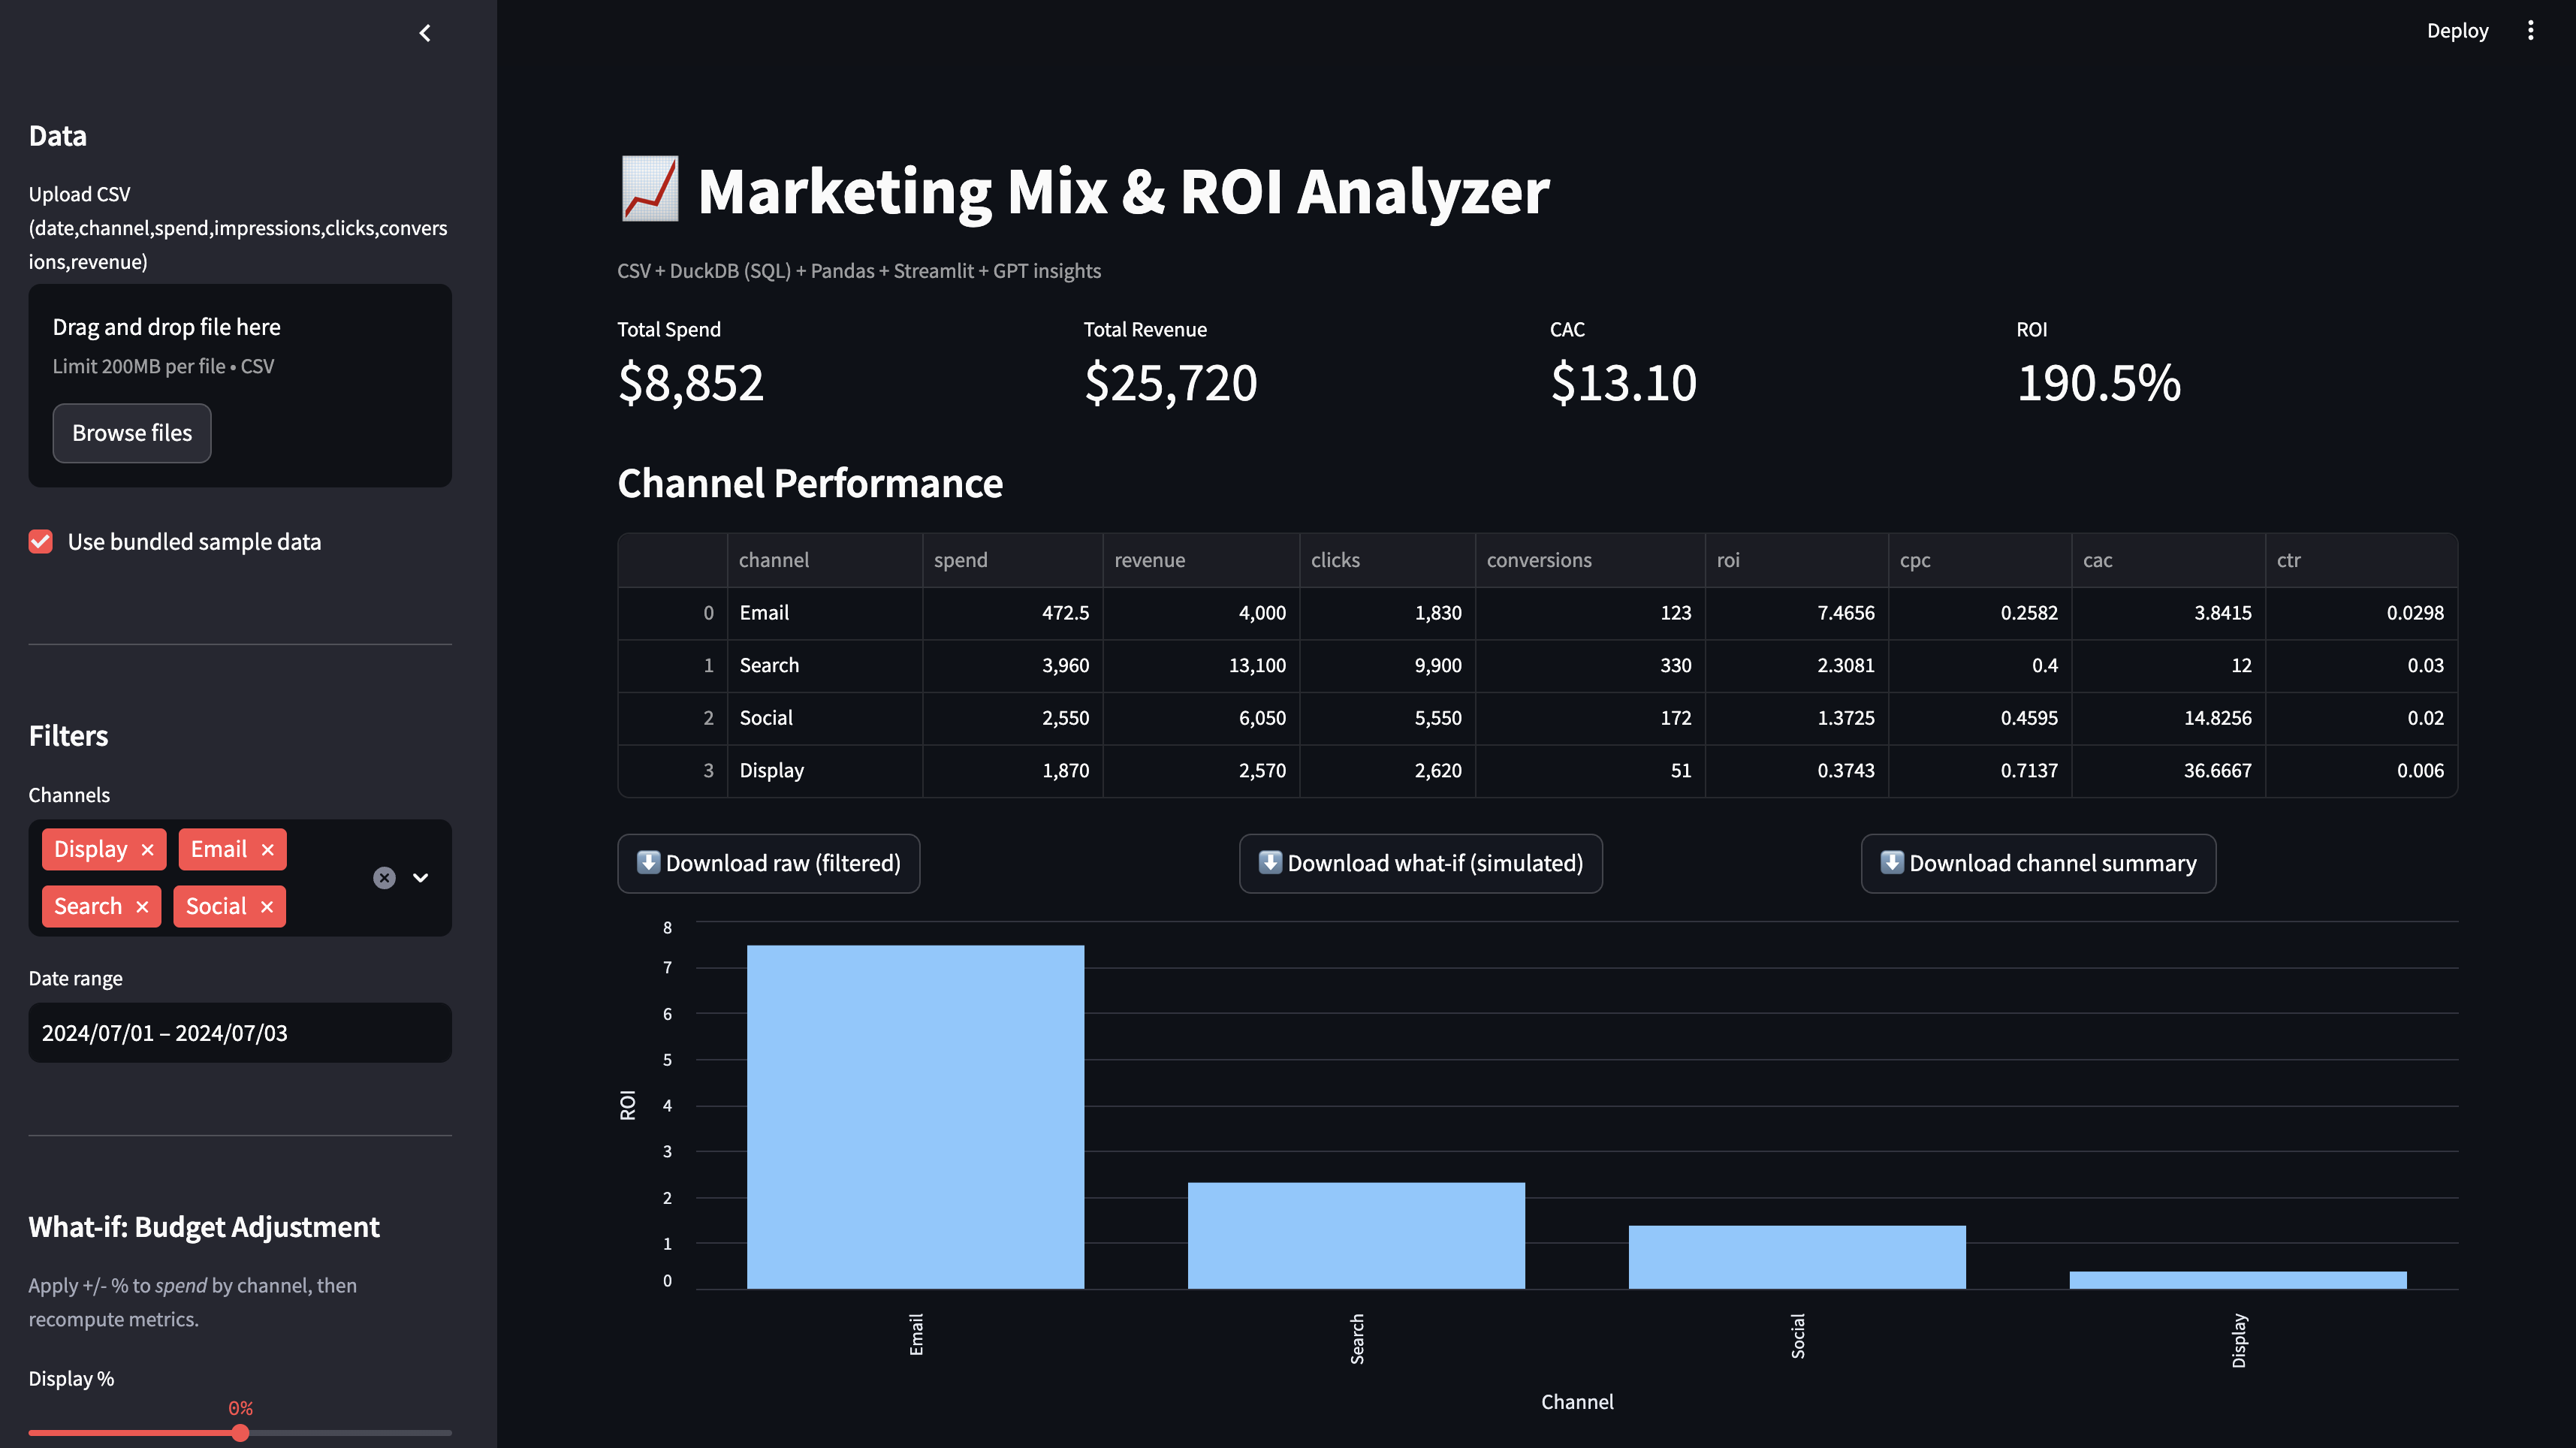Sort table by the cpc column header
This screenshot has height=1448, width=2576.
click(1980, 560)
